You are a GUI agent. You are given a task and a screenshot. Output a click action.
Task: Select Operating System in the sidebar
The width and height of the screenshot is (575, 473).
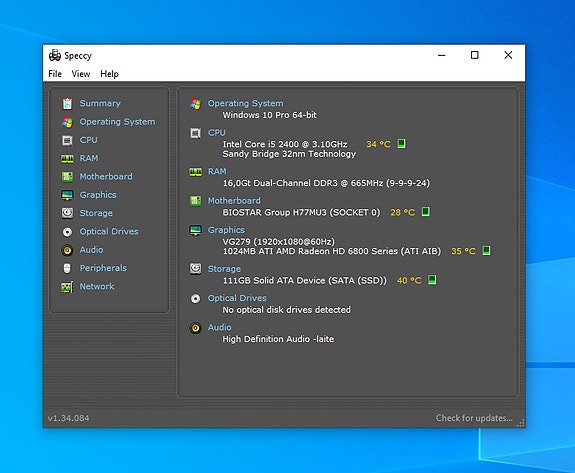[117, 122]
